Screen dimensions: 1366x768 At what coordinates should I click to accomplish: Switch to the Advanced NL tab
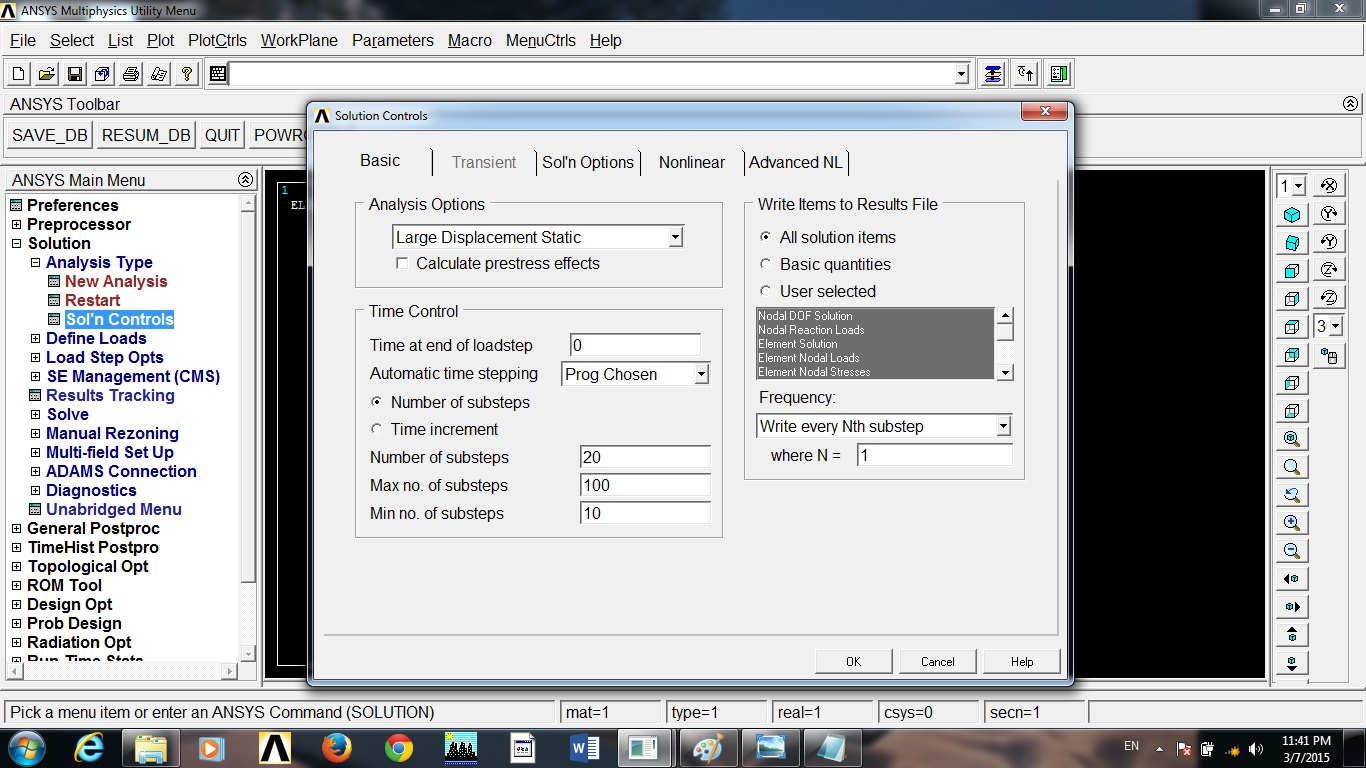pos(796,162)
